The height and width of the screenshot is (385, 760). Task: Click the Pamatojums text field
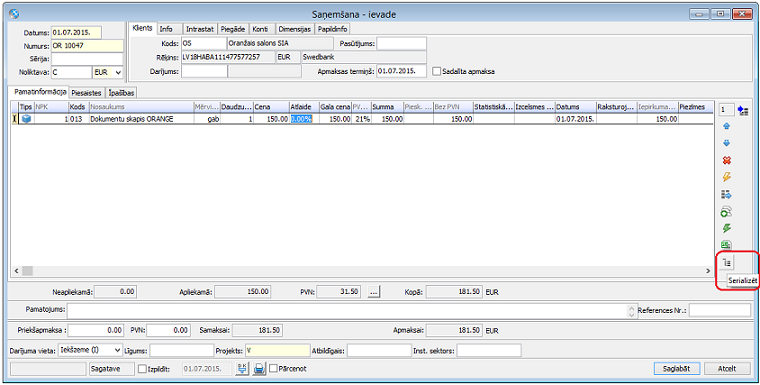point(347,311)
